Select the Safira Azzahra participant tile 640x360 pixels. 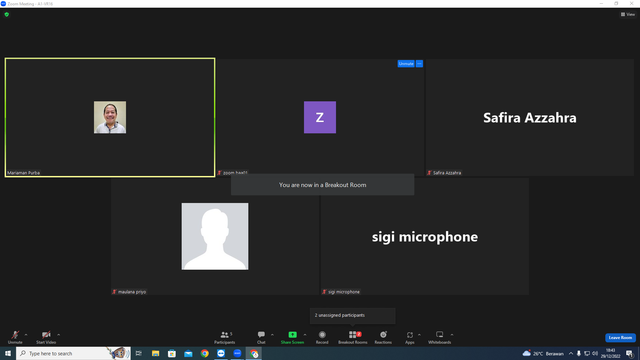pyautogui.click(x=530, y=118)
